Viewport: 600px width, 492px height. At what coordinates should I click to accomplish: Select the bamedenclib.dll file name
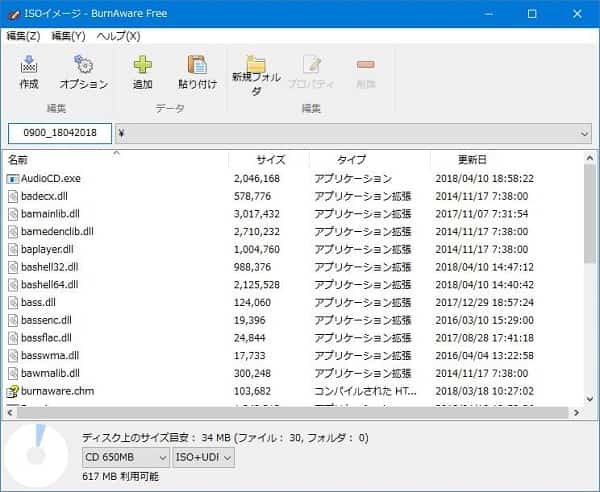pyautogui.click(x=57, y=231)
